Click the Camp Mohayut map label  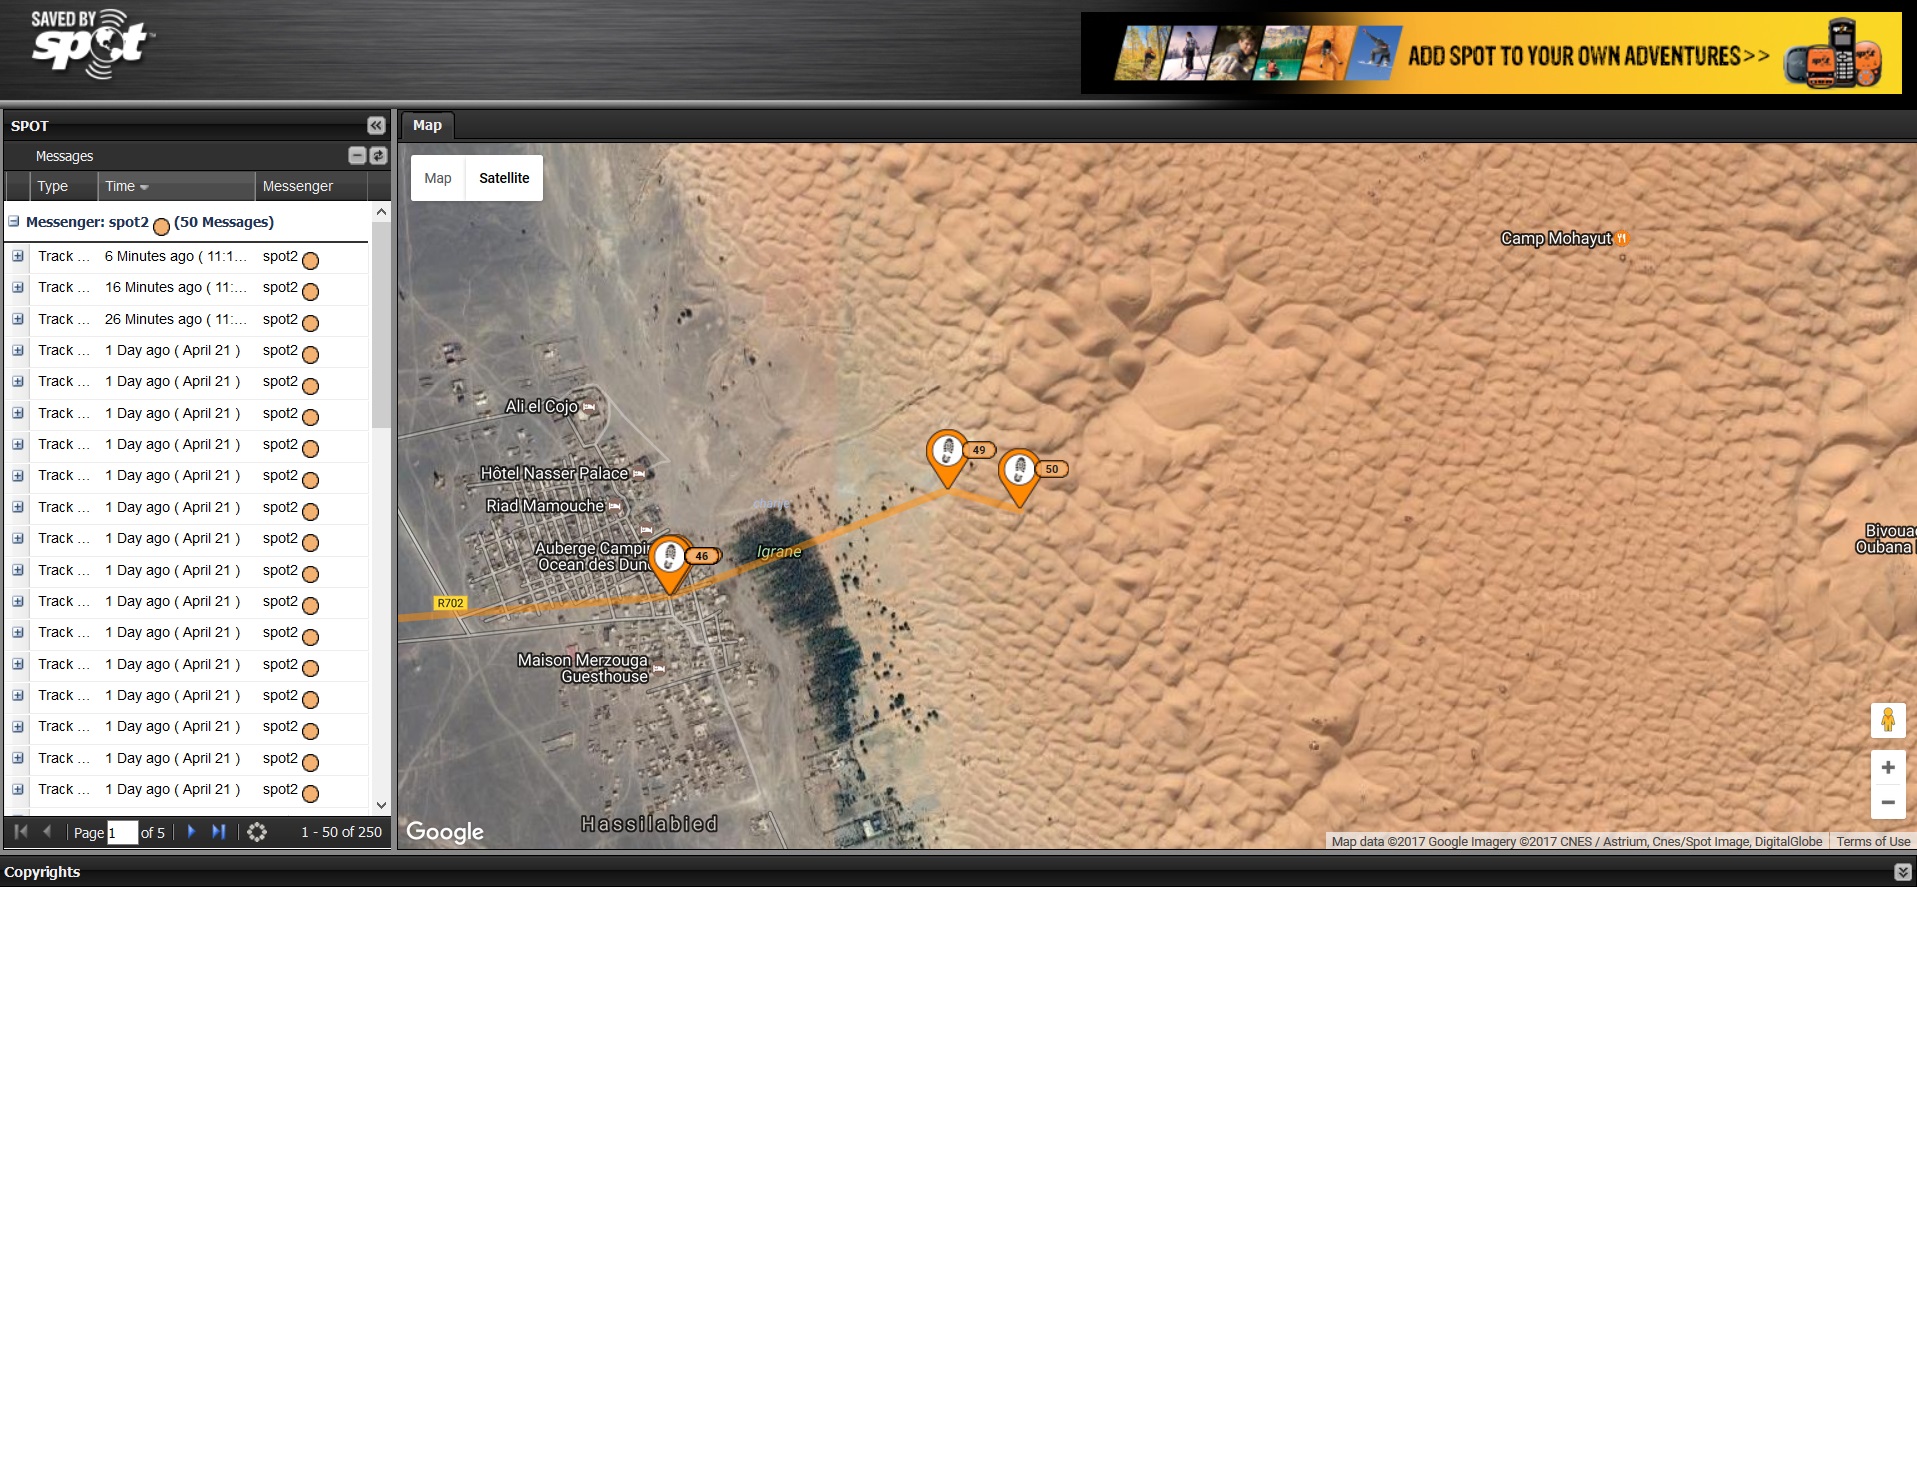click(1556, 238)
